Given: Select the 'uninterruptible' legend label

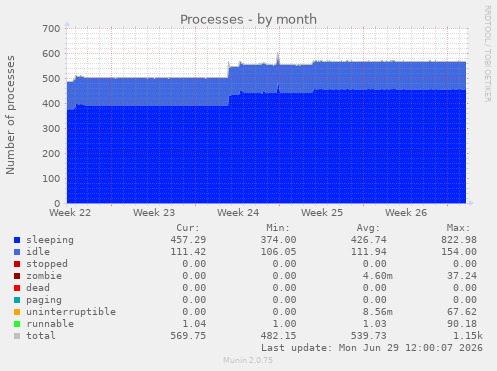Looking at the screenshot, I should tap(71, 312).
